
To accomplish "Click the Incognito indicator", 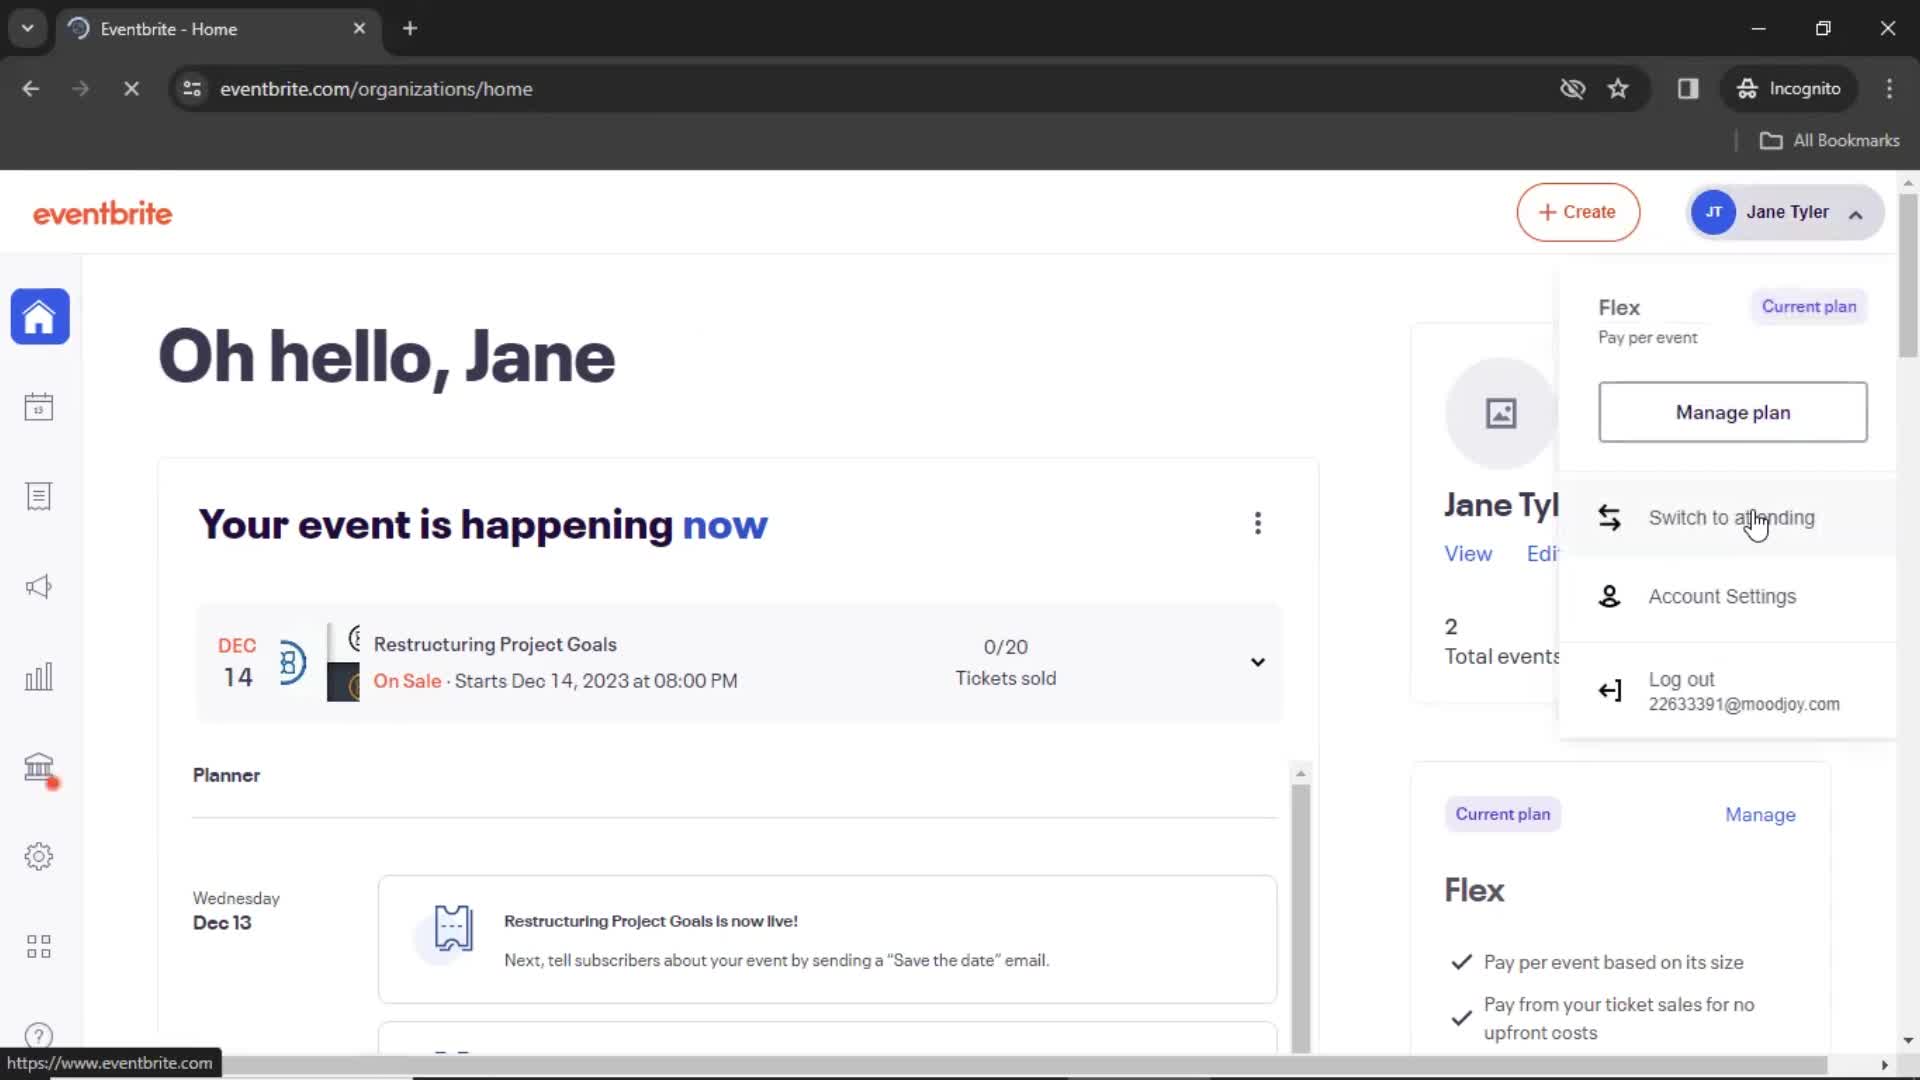I will (1789, 89).
